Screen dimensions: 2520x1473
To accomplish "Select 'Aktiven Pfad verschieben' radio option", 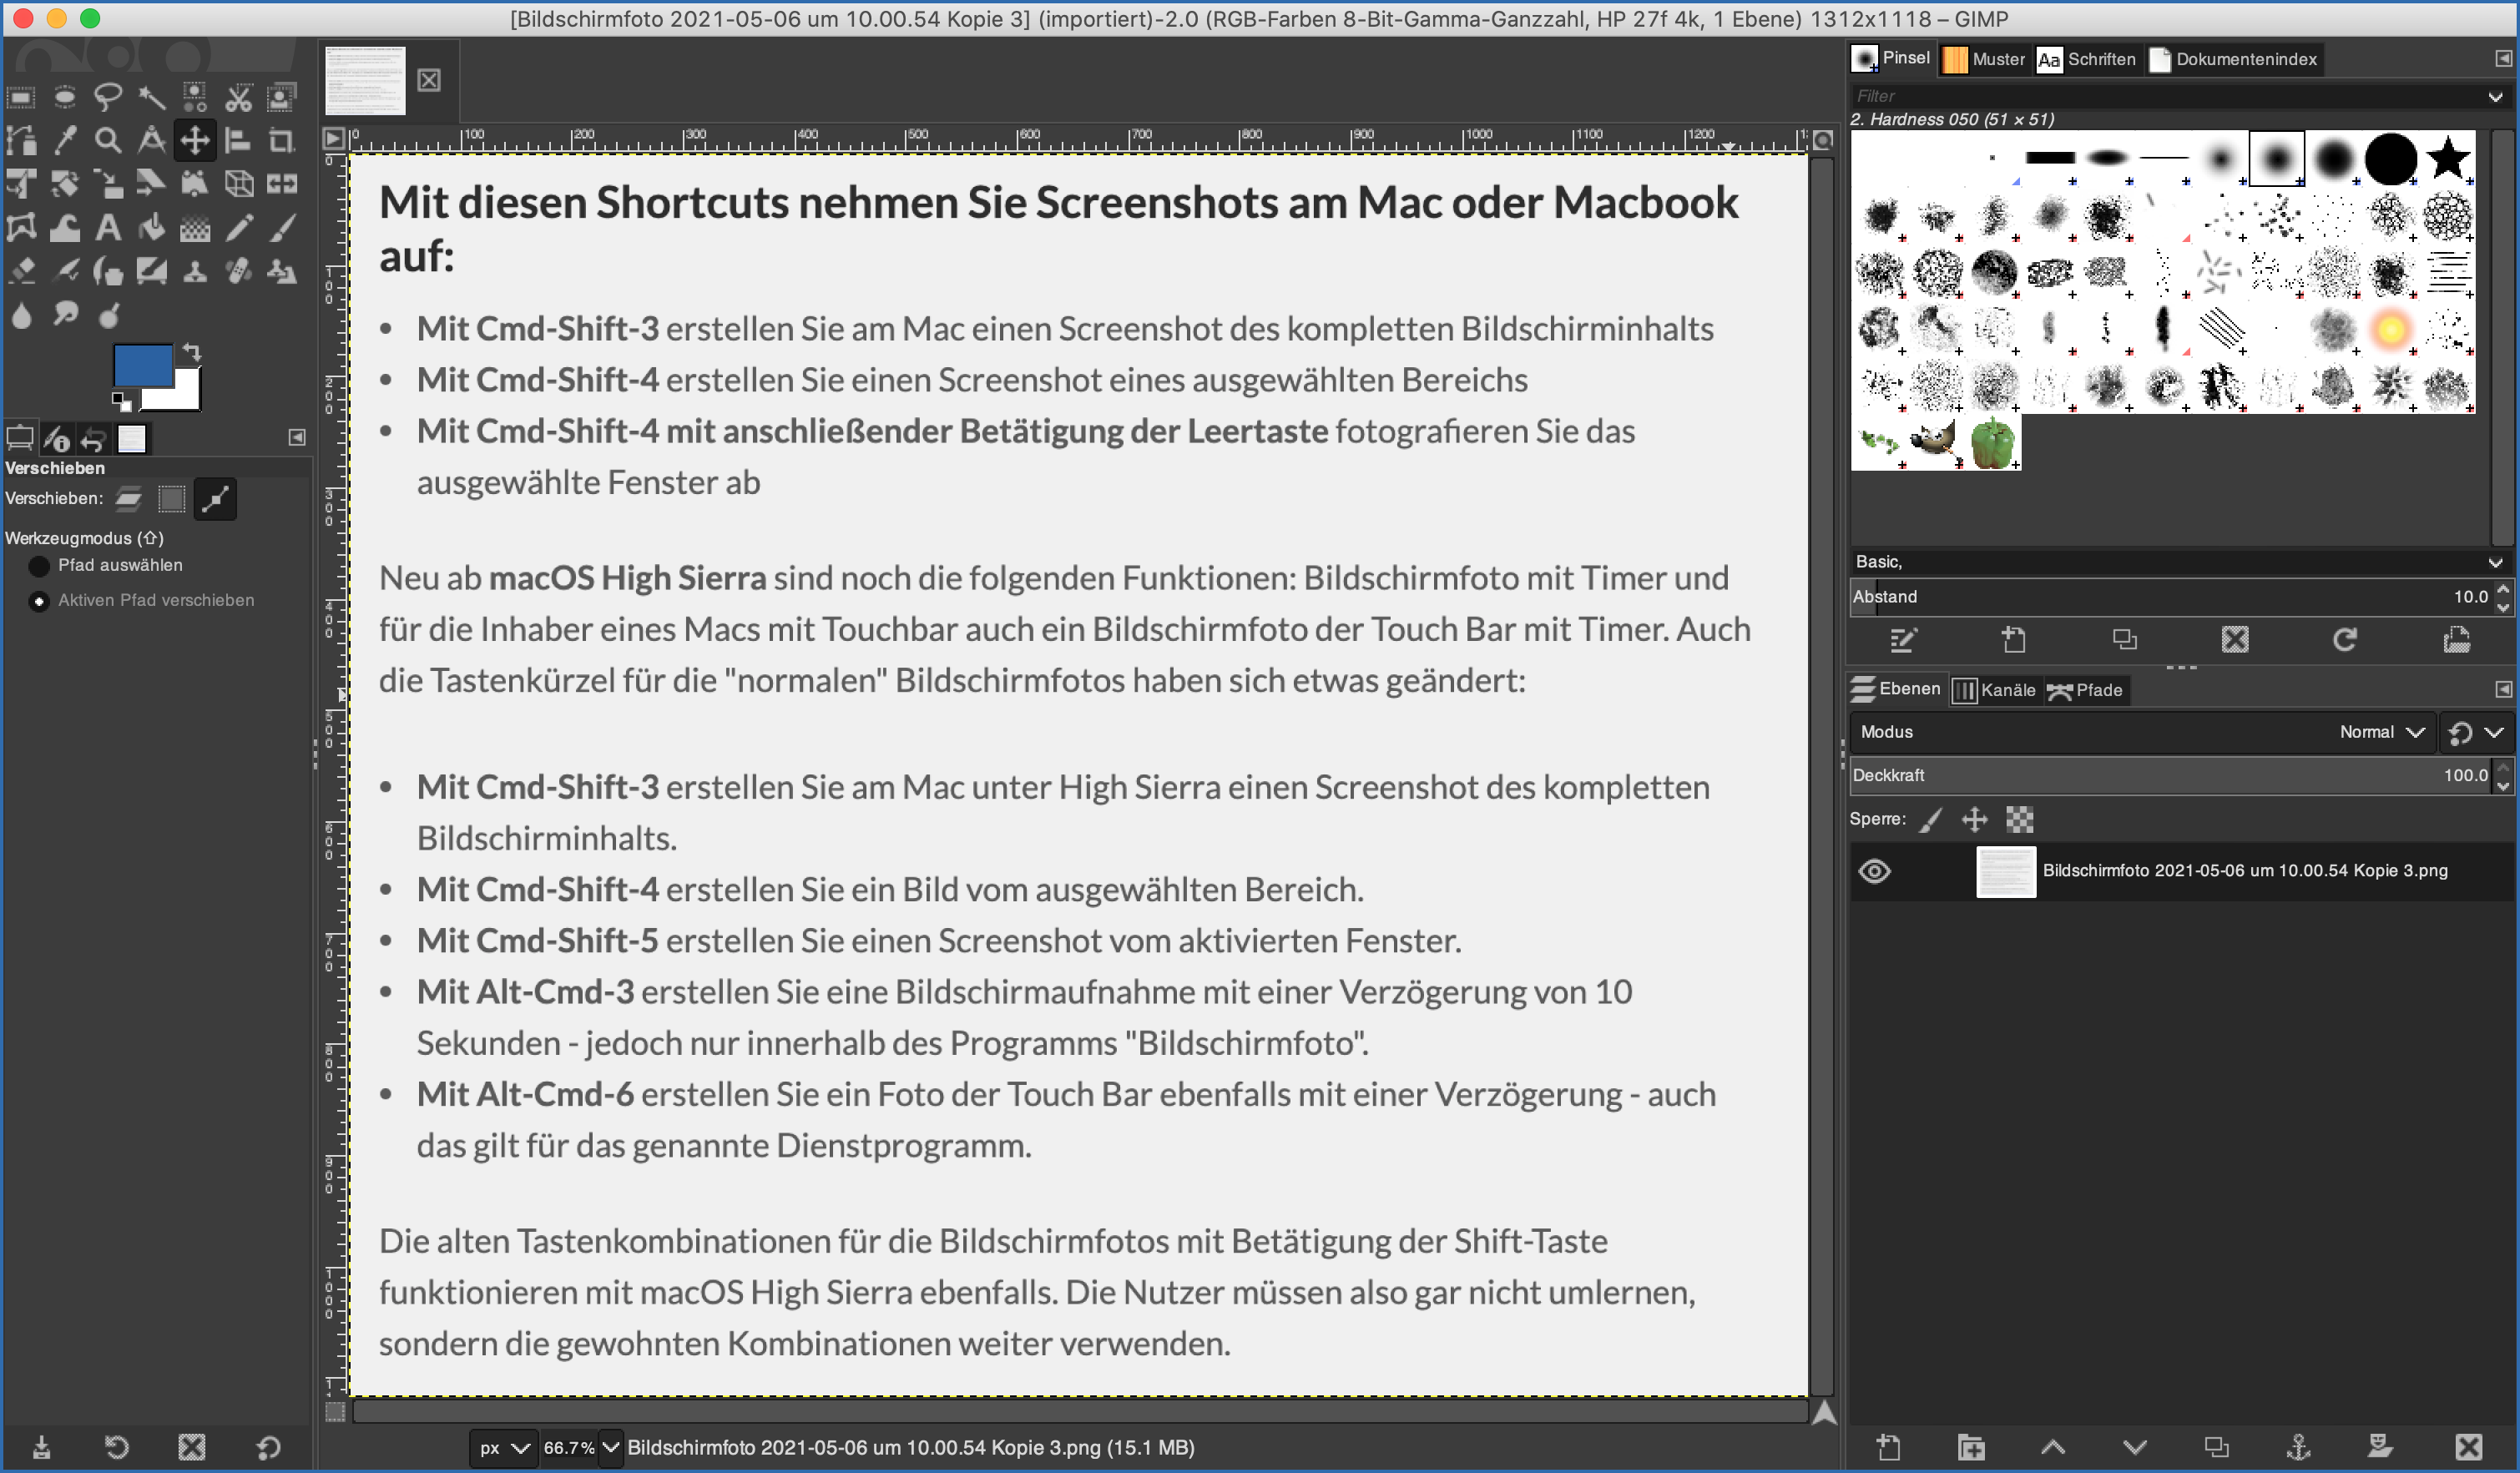I will click(39, 601).
